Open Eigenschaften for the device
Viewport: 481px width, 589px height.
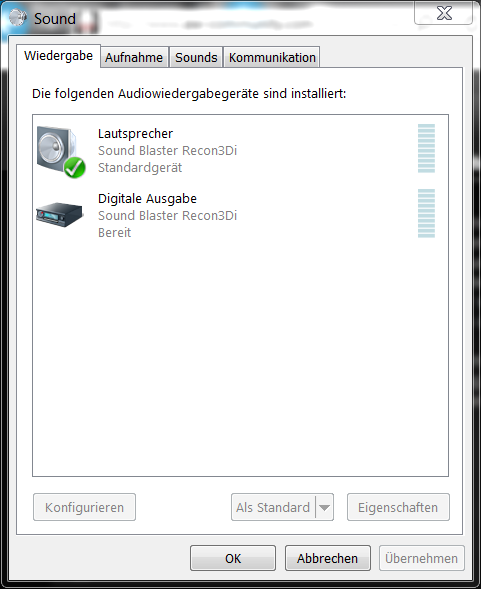click(x=398, y=507)
